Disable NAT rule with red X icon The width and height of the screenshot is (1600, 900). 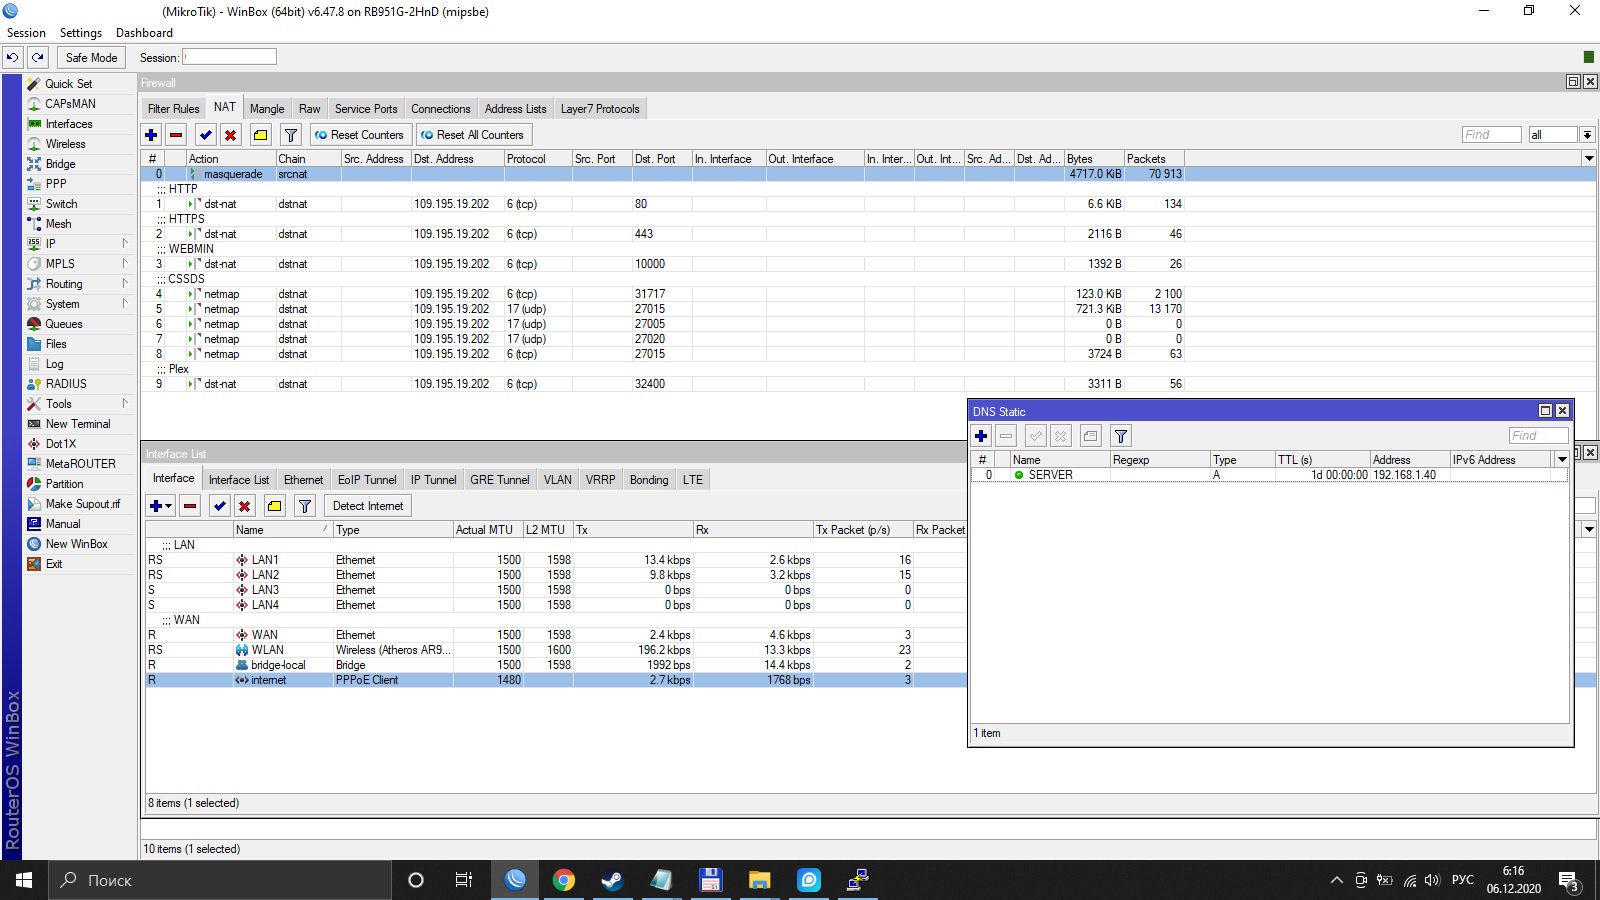coord(230,135)
